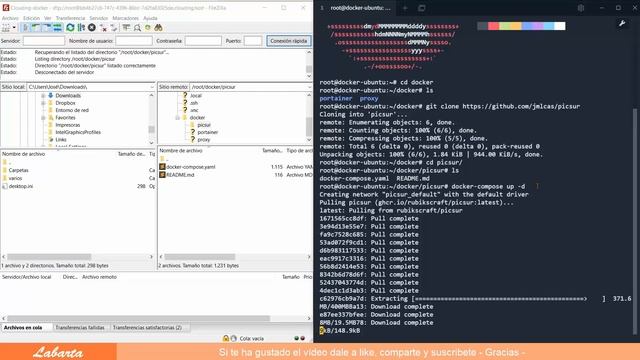This screenshot has width=640, height=360.
Task: Toggle the message log display
Action: coord(26,28)
